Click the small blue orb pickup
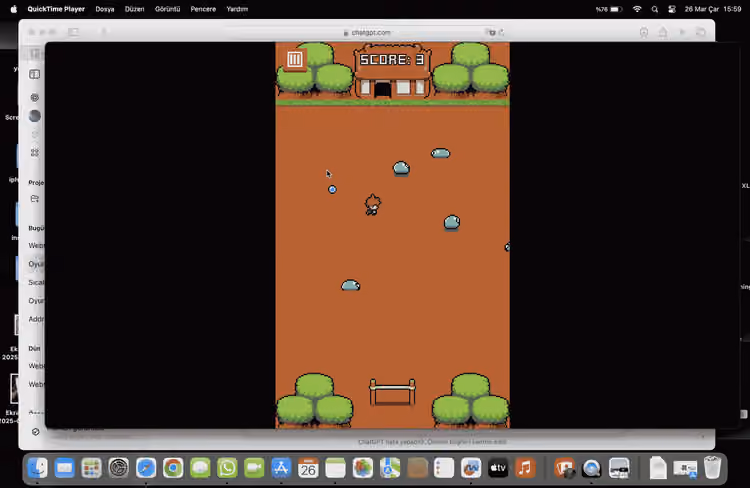The image size is (750, 488). 332,189
